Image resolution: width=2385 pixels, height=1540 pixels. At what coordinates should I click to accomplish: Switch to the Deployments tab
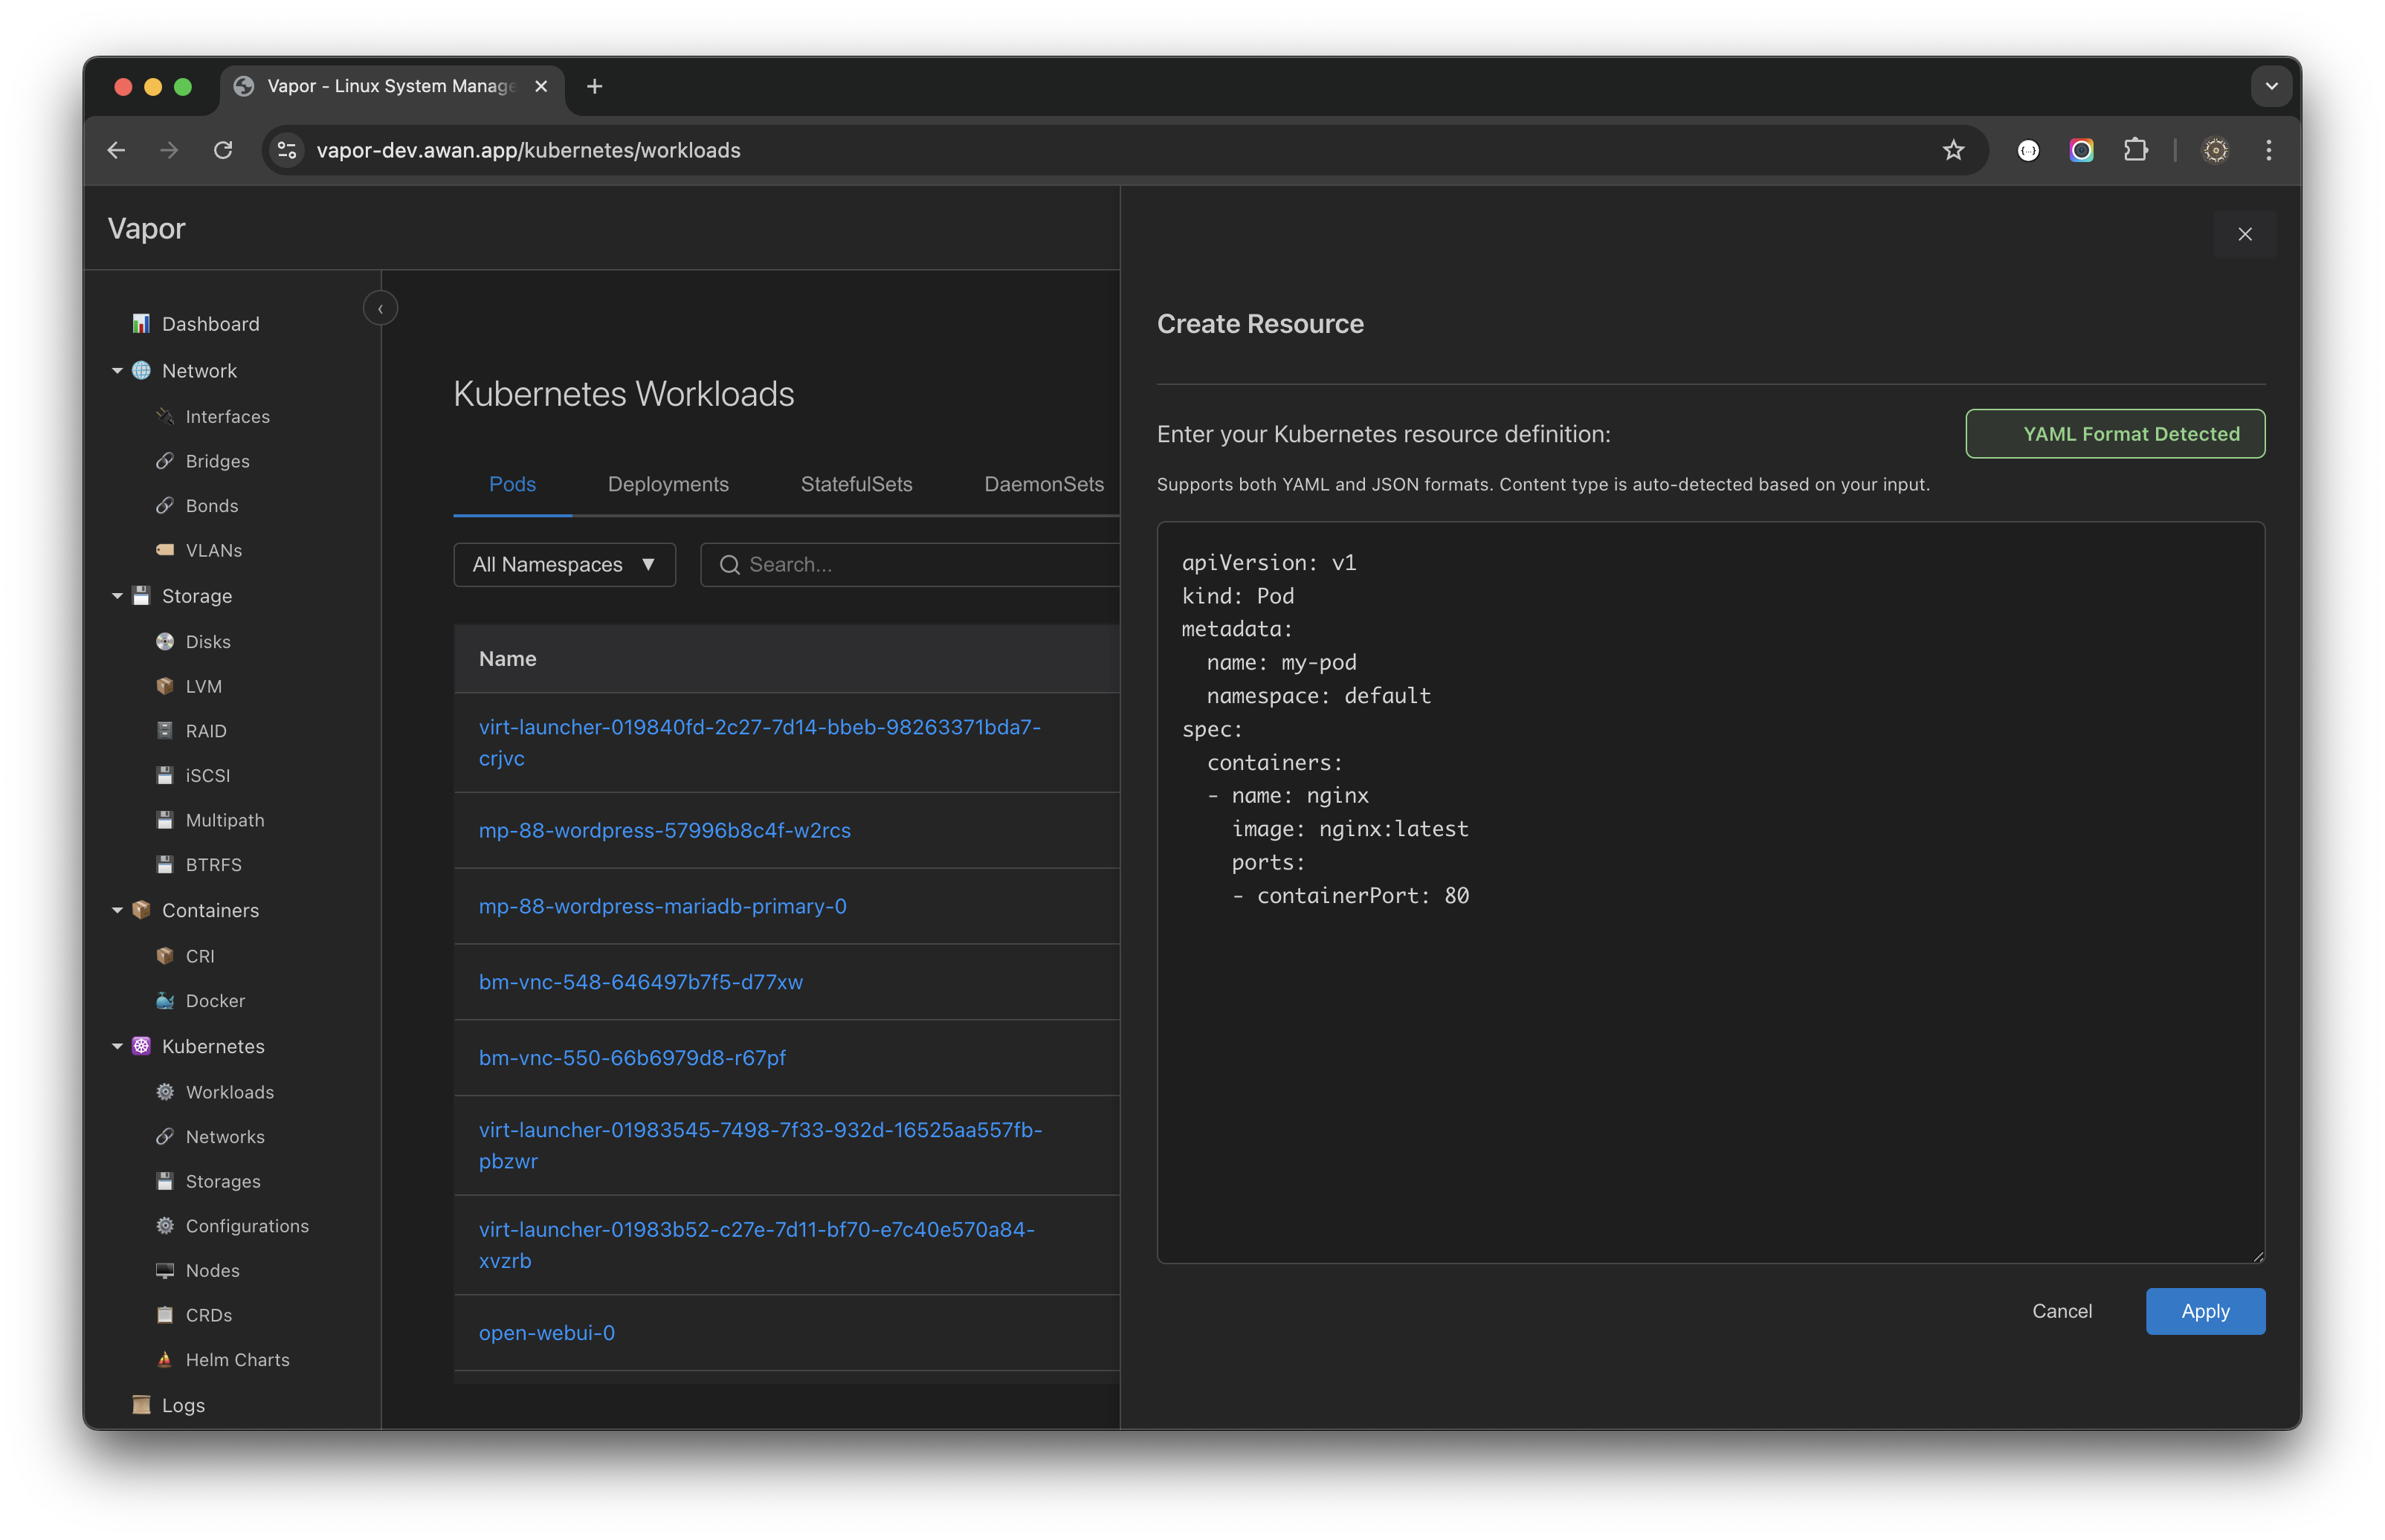[x=667, y=484]
